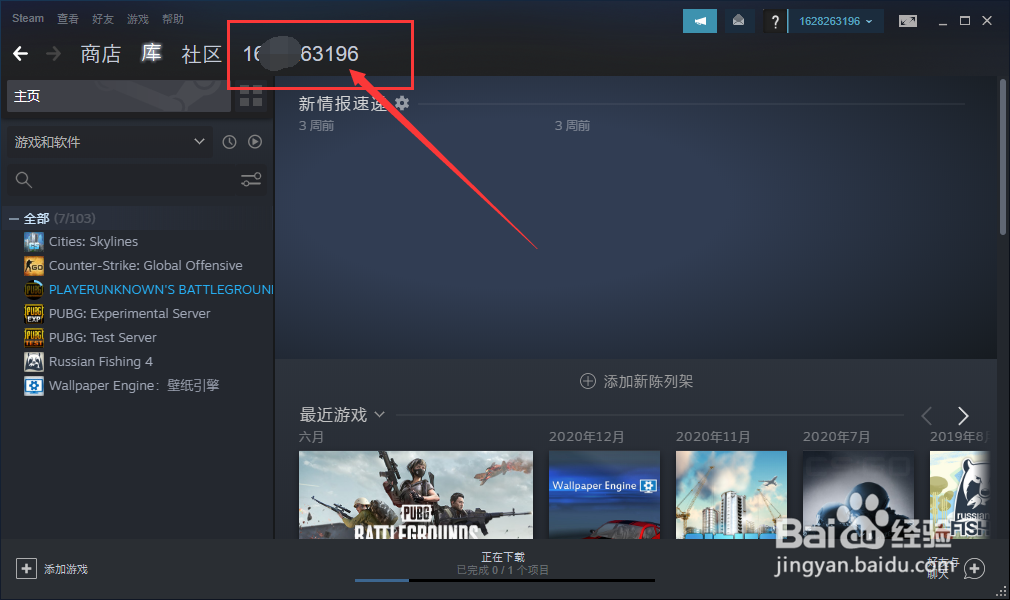This screenshot has width=1010, height=600.
Task: Click the 新情报速递 heading
Action: click(x=343, y=103)
